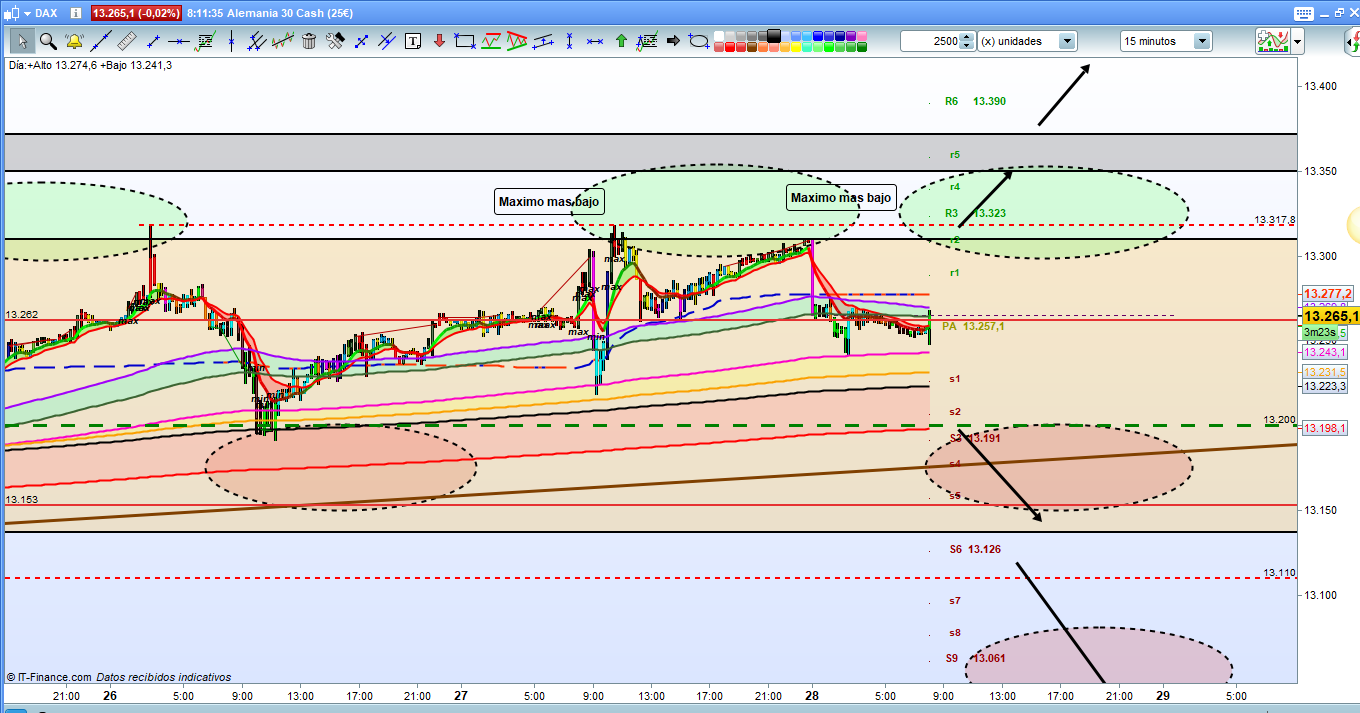Screen dimensions: 1360x713
Task: Select the ruler measurement tool
Action: click(126, 41)
